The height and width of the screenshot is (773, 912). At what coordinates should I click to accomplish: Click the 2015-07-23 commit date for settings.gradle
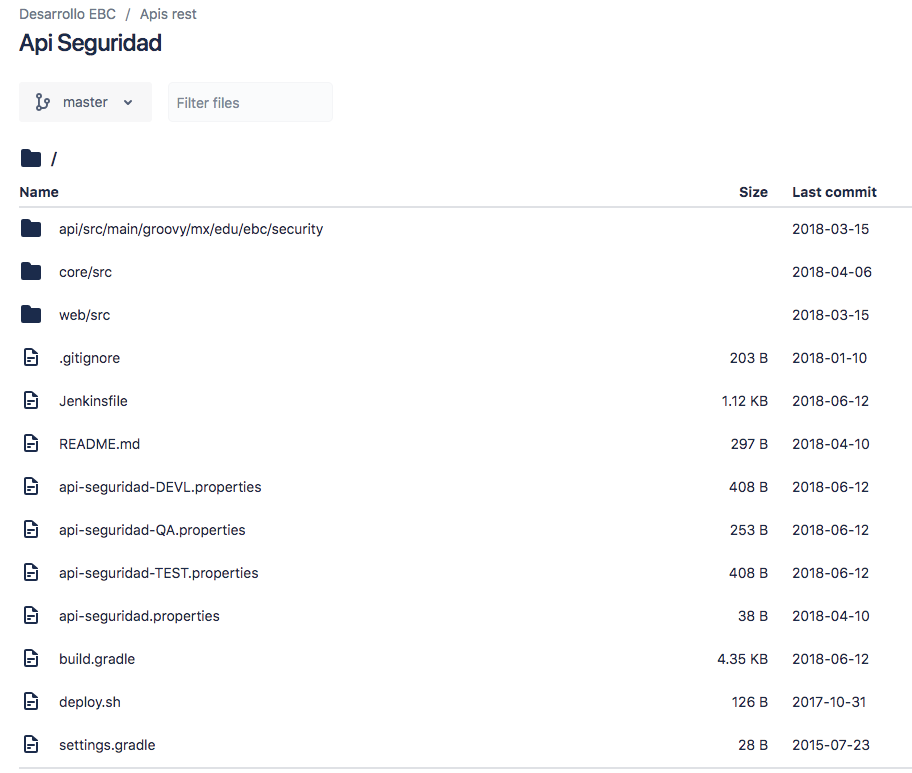[831, 746]
